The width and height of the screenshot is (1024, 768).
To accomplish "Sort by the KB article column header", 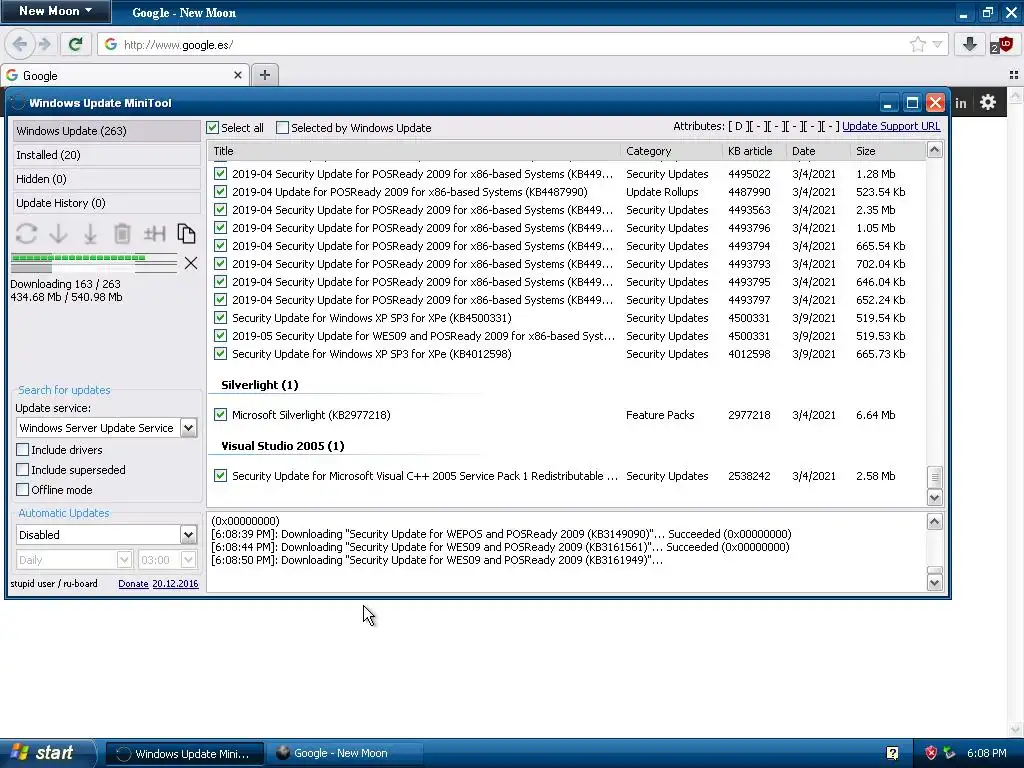I will [754, 151].
